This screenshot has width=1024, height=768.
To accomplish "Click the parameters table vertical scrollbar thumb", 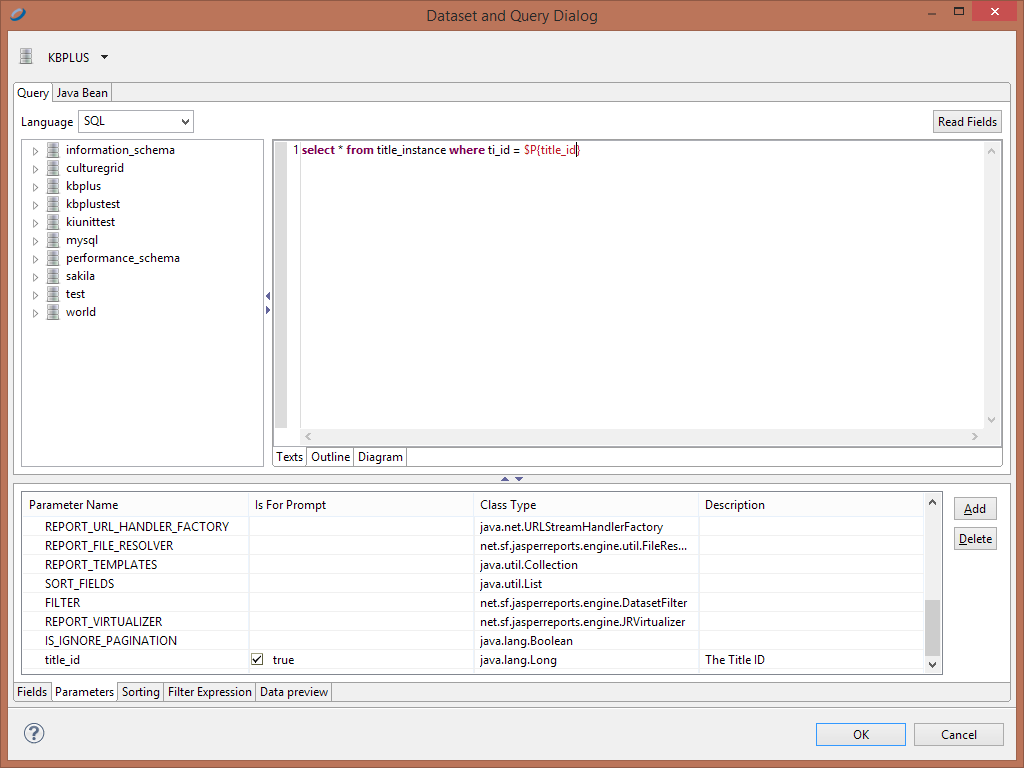I will tap(933, 627).
